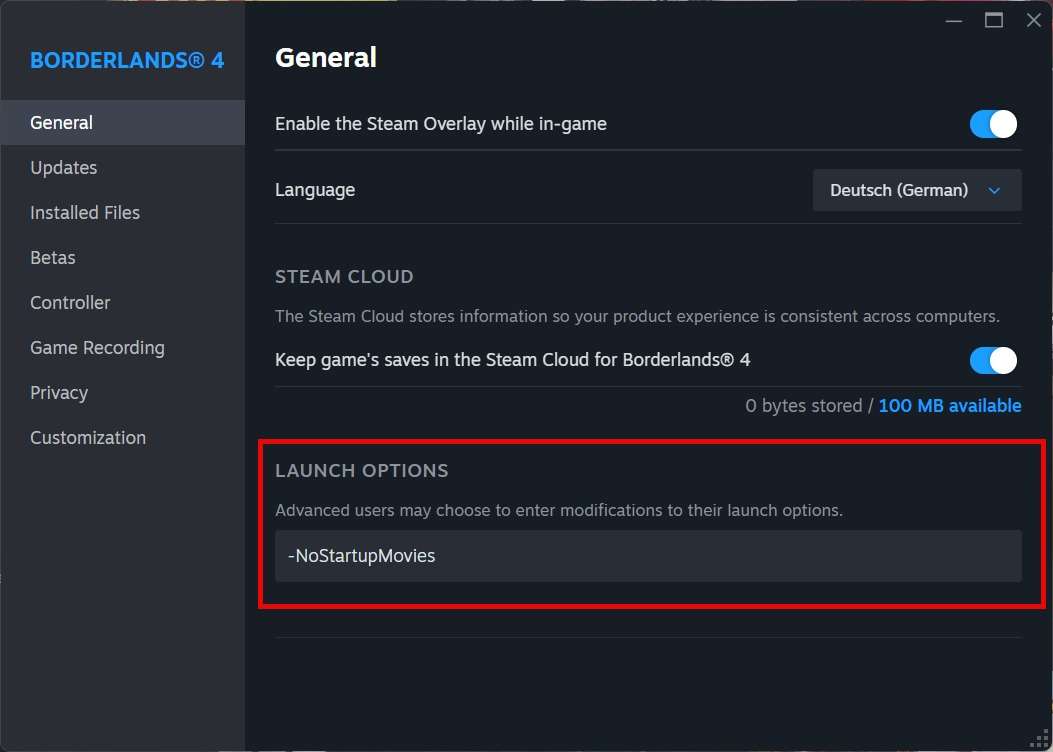Click the 'Language' label text
Screen dimensions: 1053x752
tap(315, 190)
